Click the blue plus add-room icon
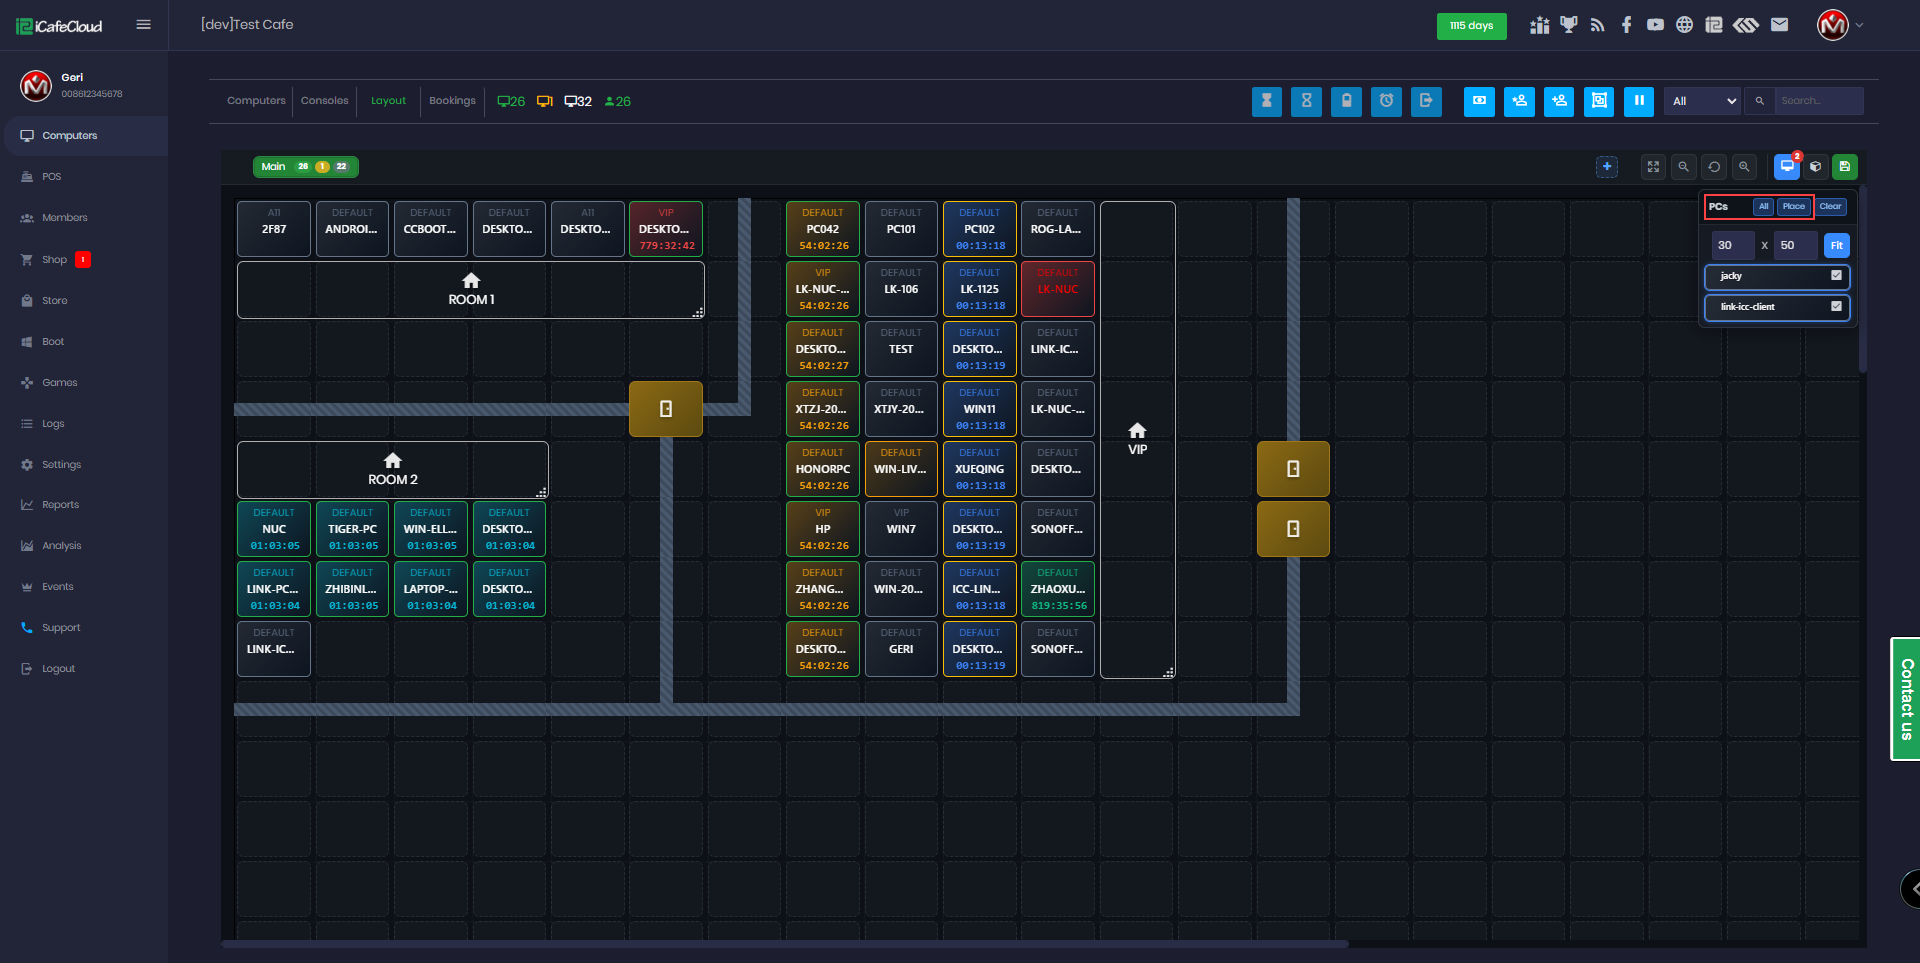The height and width of the screenshot is (963, 1920). coord(1607,167)
